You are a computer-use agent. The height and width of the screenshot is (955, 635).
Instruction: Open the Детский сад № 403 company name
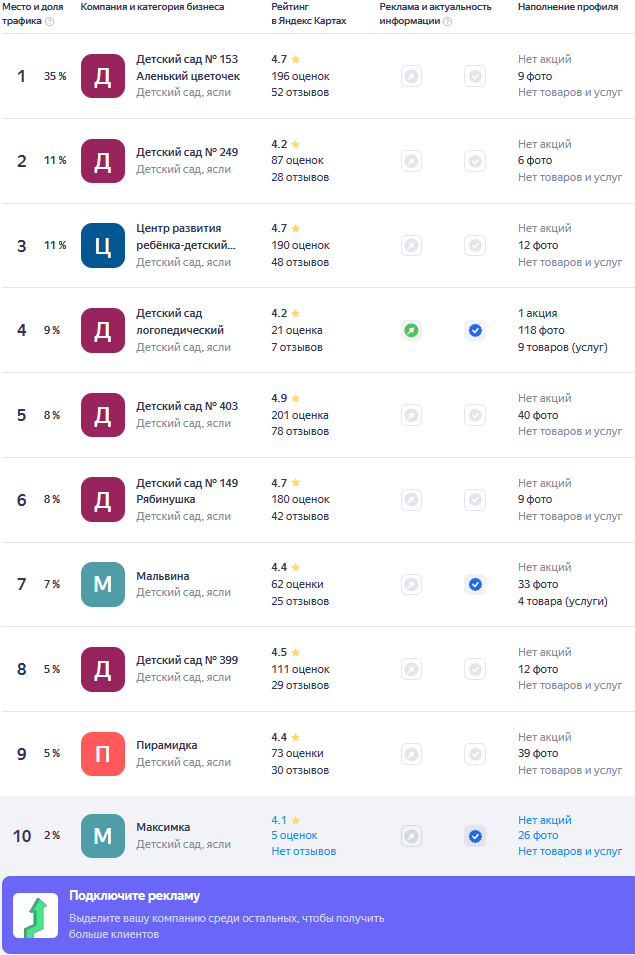point(187,407)
